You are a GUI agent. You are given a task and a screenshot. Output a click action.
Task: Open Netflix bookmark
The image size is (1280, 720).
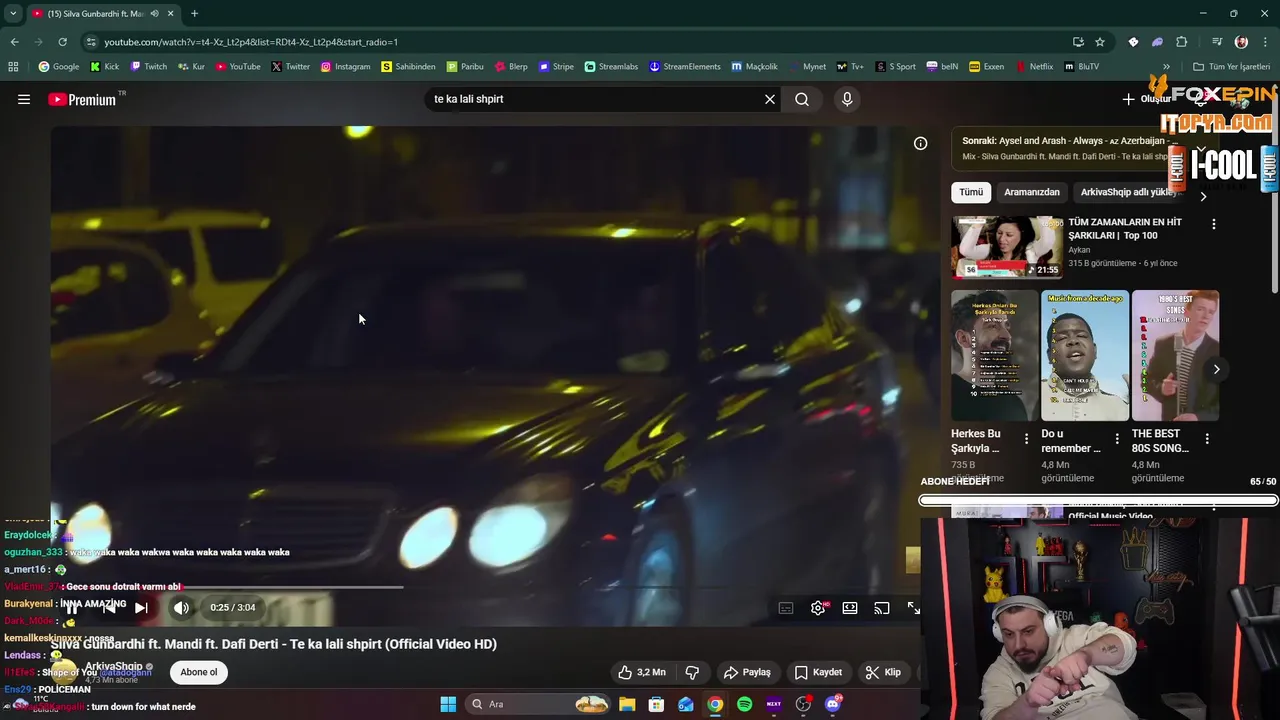1034,67
